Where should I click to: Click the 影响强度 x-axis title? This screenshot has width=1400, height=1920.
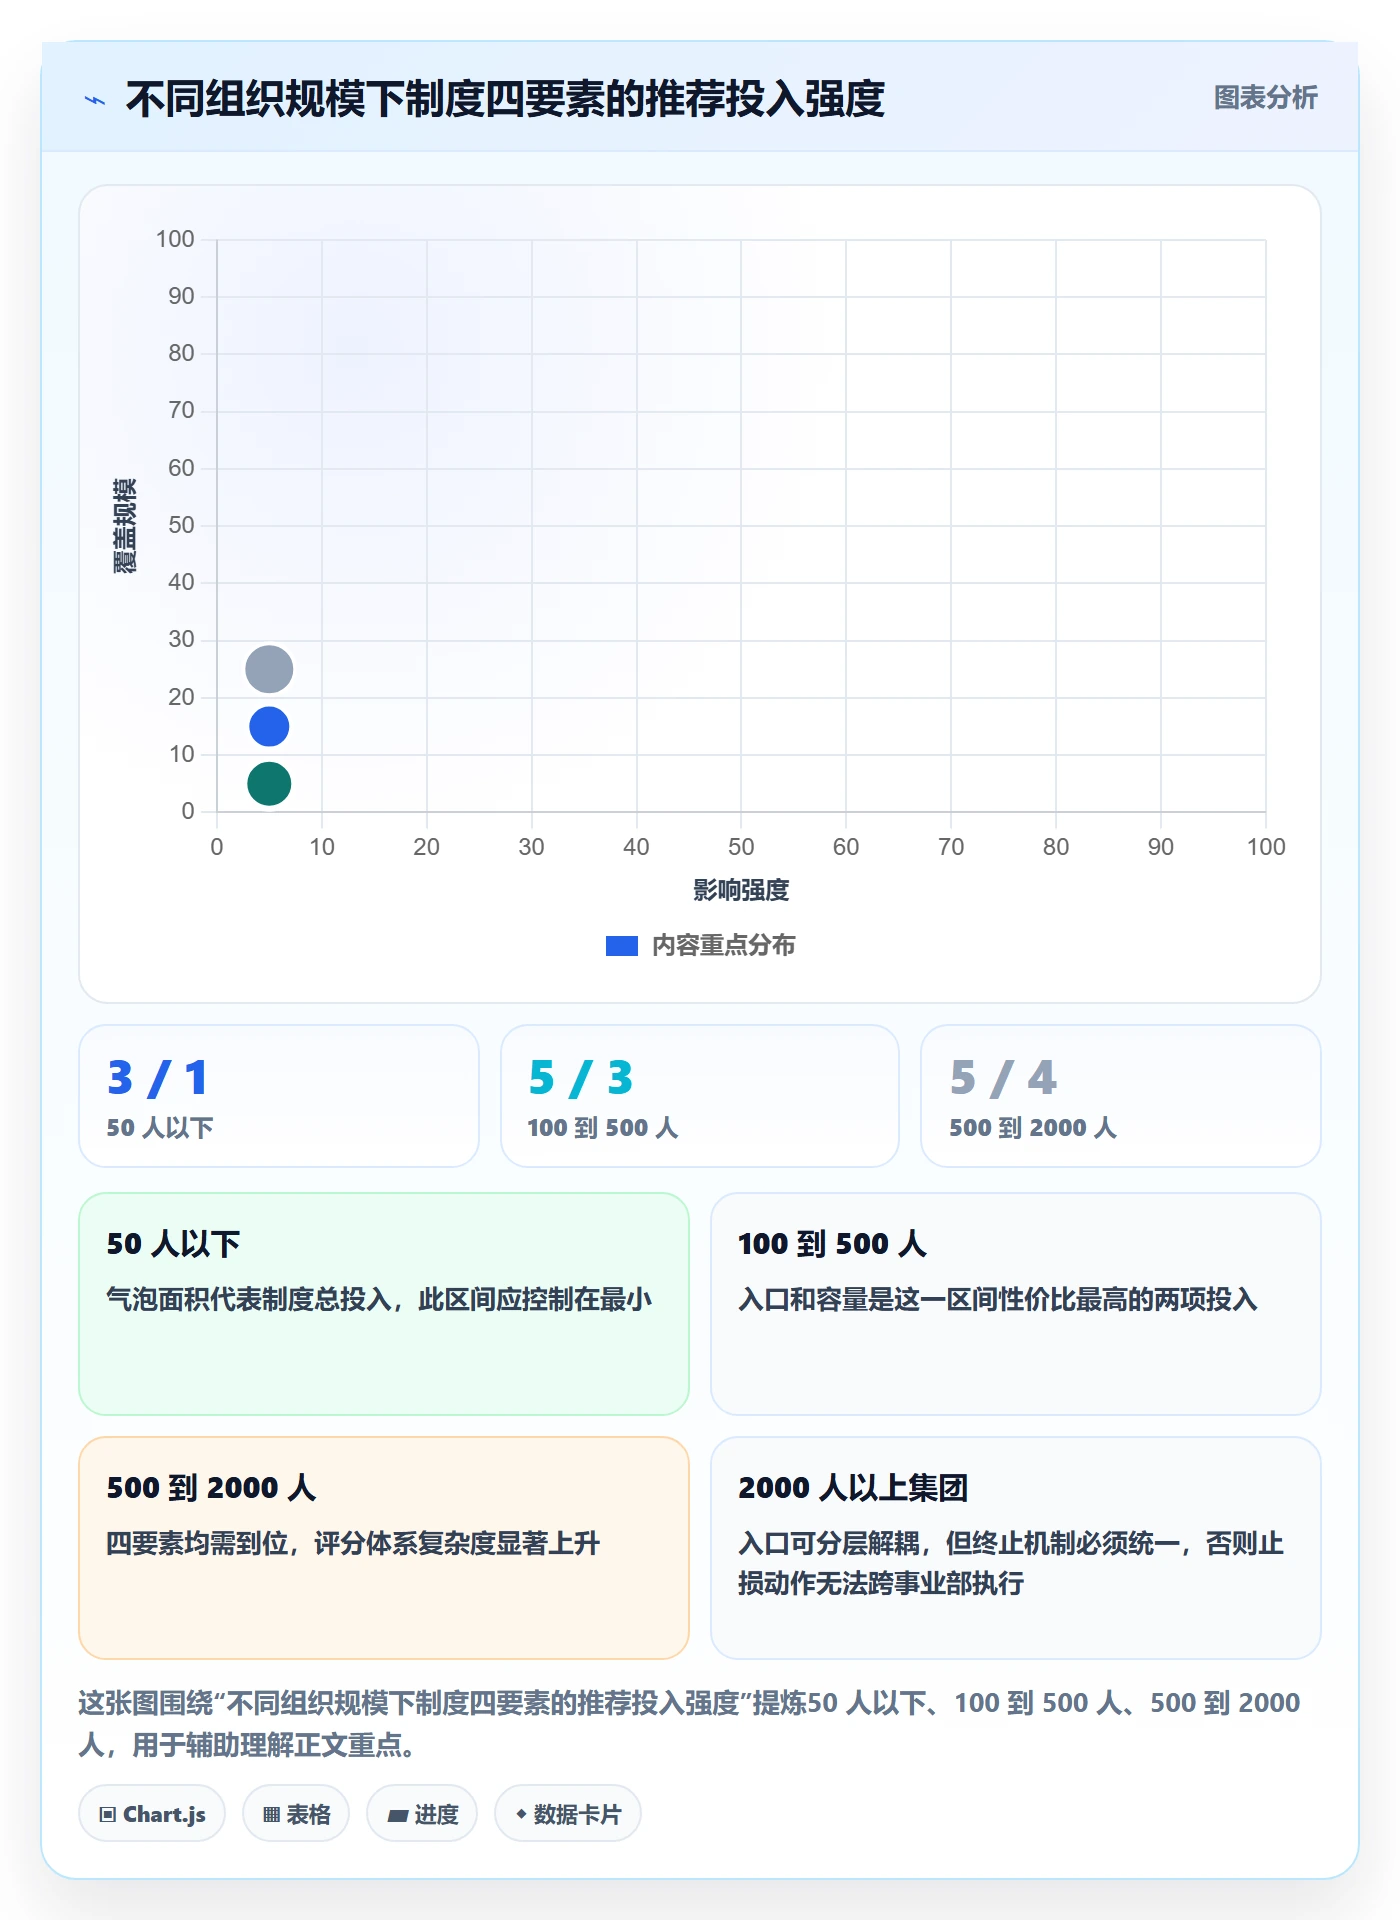point(741,890)
